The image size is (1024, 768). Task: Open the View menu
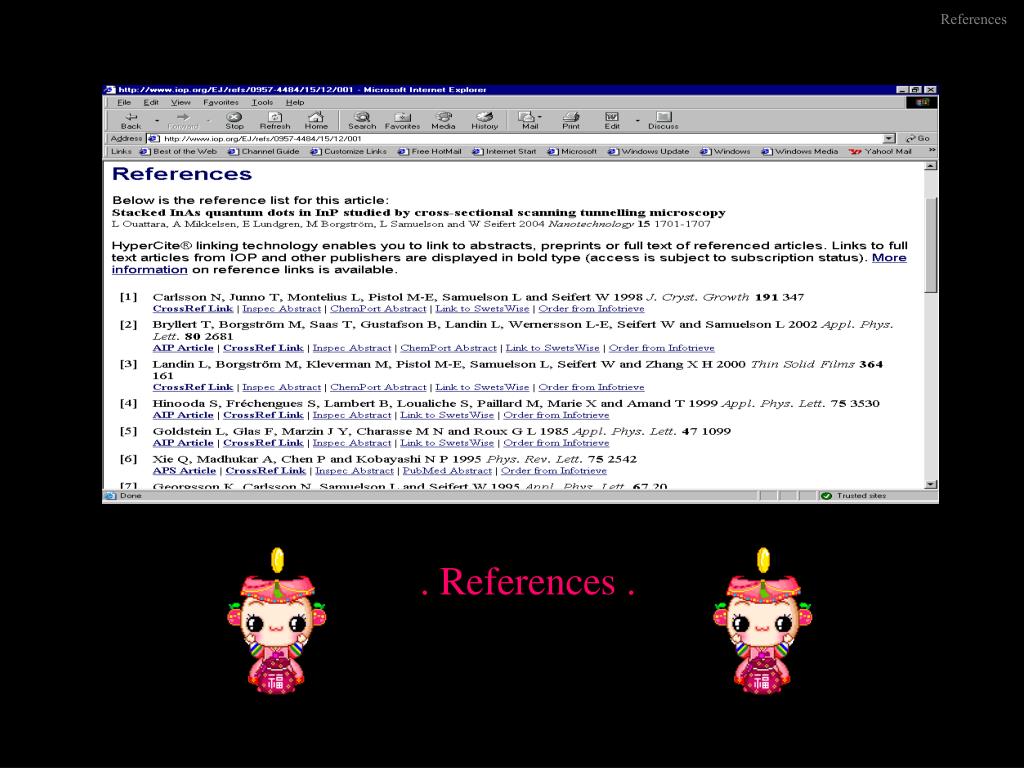click(x=181, y=103)
